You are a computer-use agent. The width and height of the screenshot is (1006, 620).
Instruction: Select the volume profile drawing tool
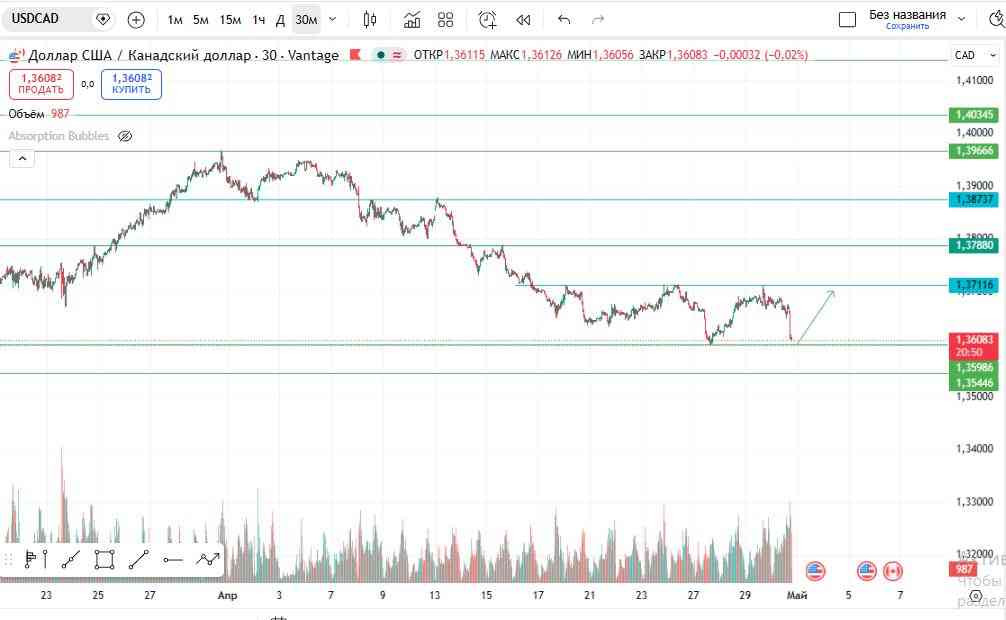pyautogui.click(x=36, y=560)
